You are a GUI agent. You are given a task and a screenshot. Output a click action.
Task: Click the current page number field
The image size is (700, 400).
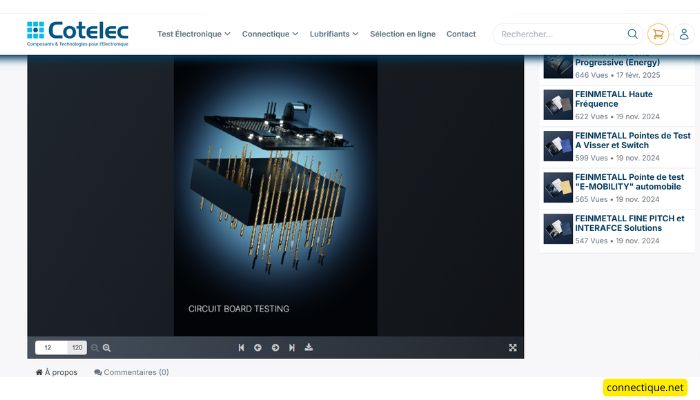click(x=49, y=348)
